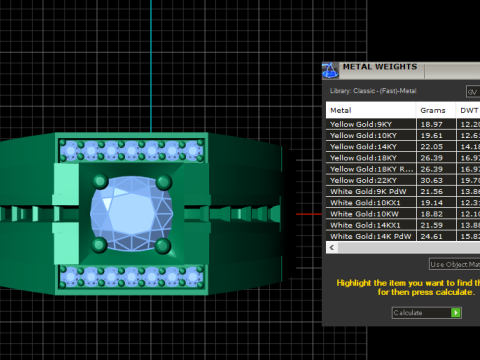
Task: Select the Yellow Gold:10KY row
Action: coord(403,135)
